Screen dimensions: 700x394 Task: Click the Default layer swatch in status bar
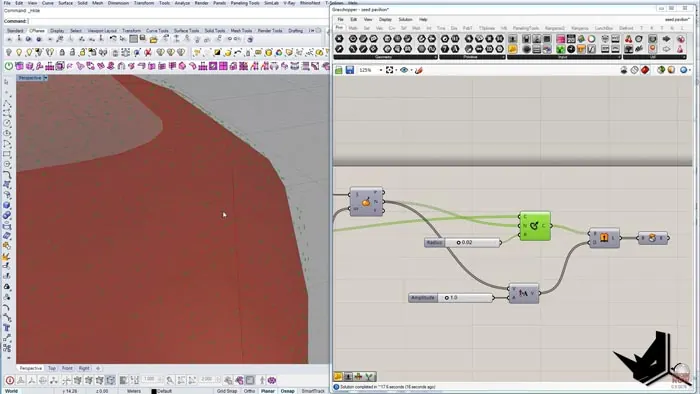click(x=154, y=391)
